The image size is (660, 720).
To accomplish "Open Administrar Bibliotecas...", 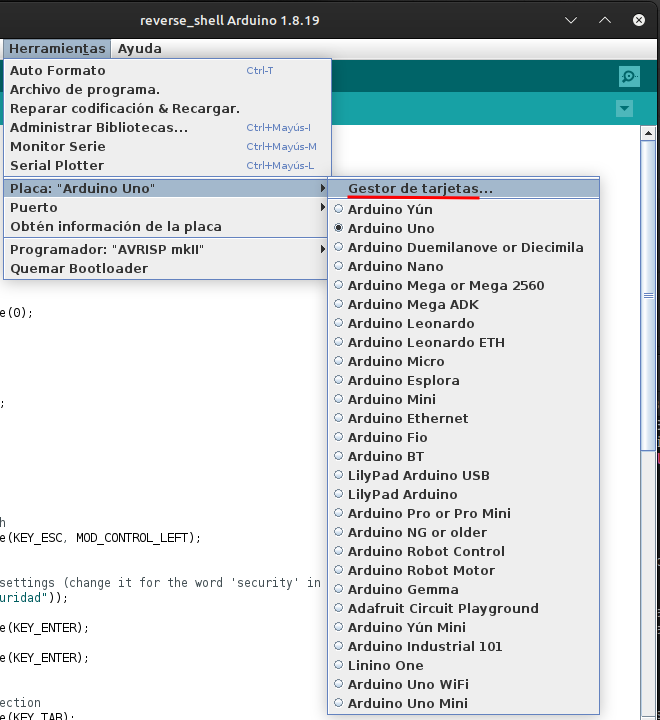I will point(99,127).
